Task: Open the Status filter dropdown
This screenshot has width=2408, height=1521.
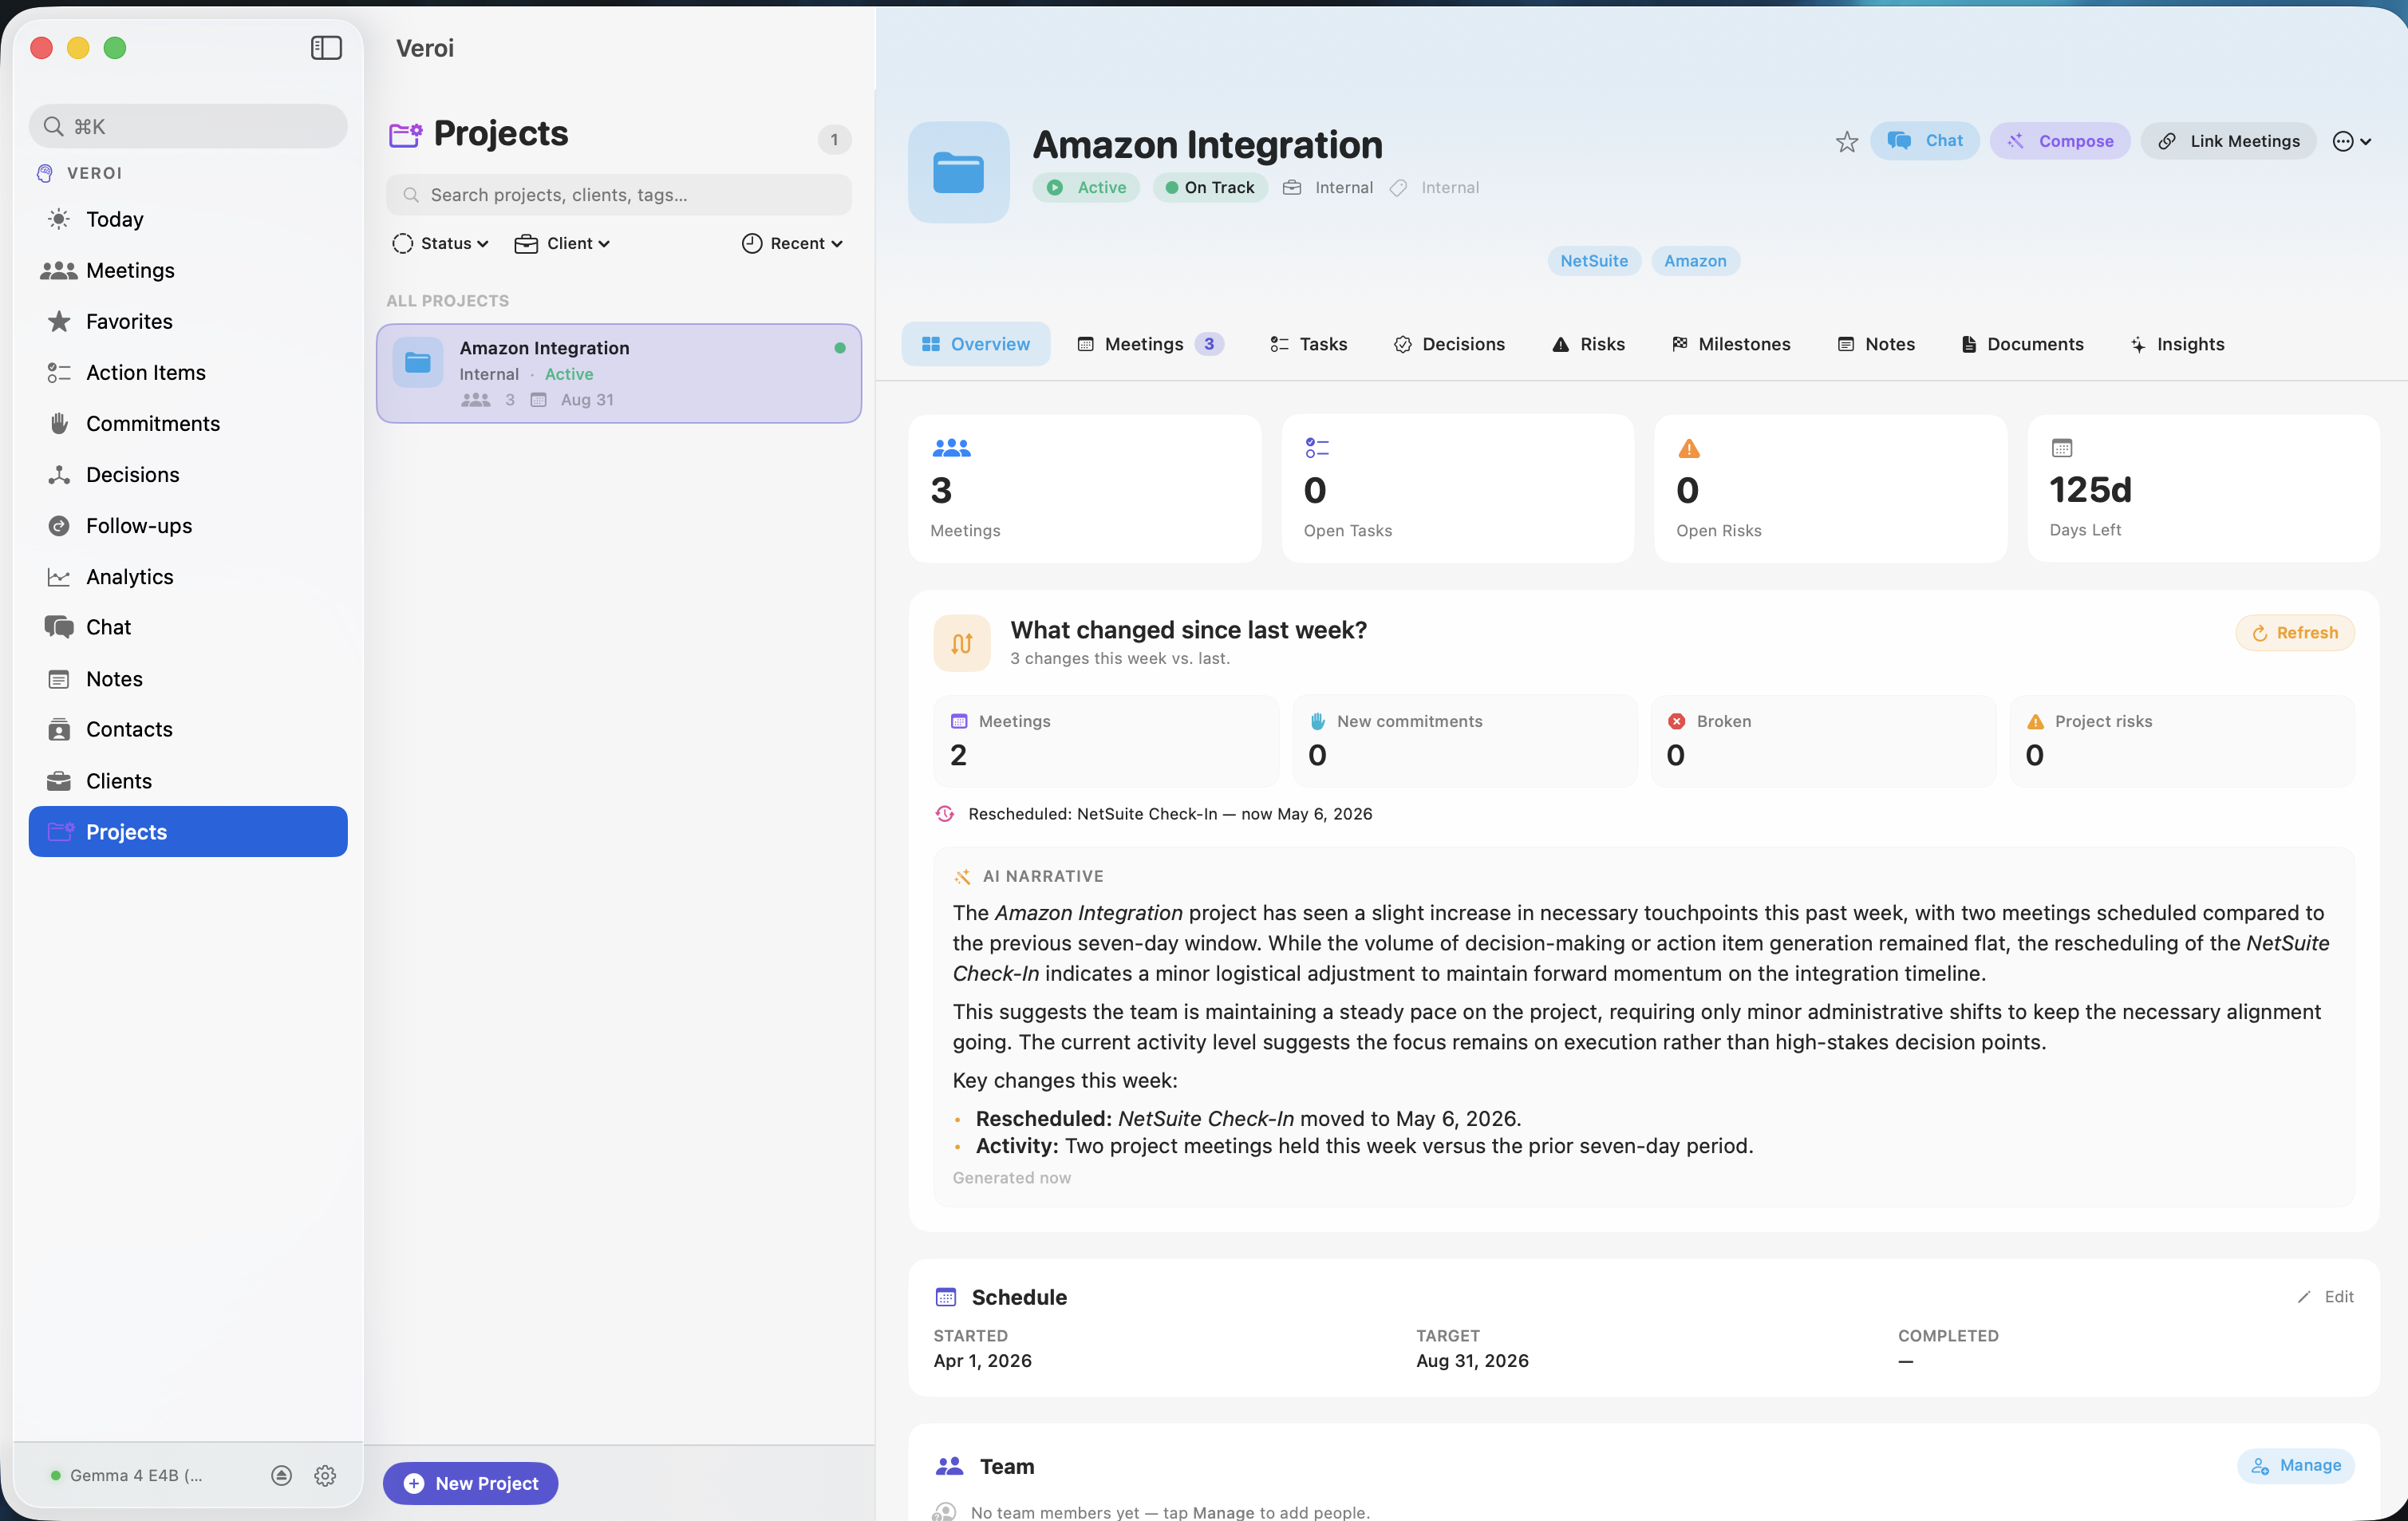Action: click(440, 243)
